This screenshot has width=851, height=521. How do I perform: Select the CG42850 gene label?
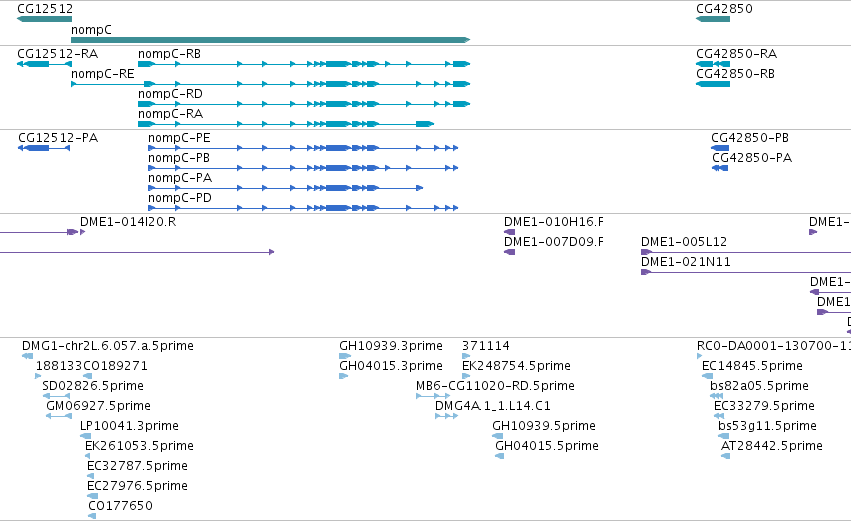(724, 9)
